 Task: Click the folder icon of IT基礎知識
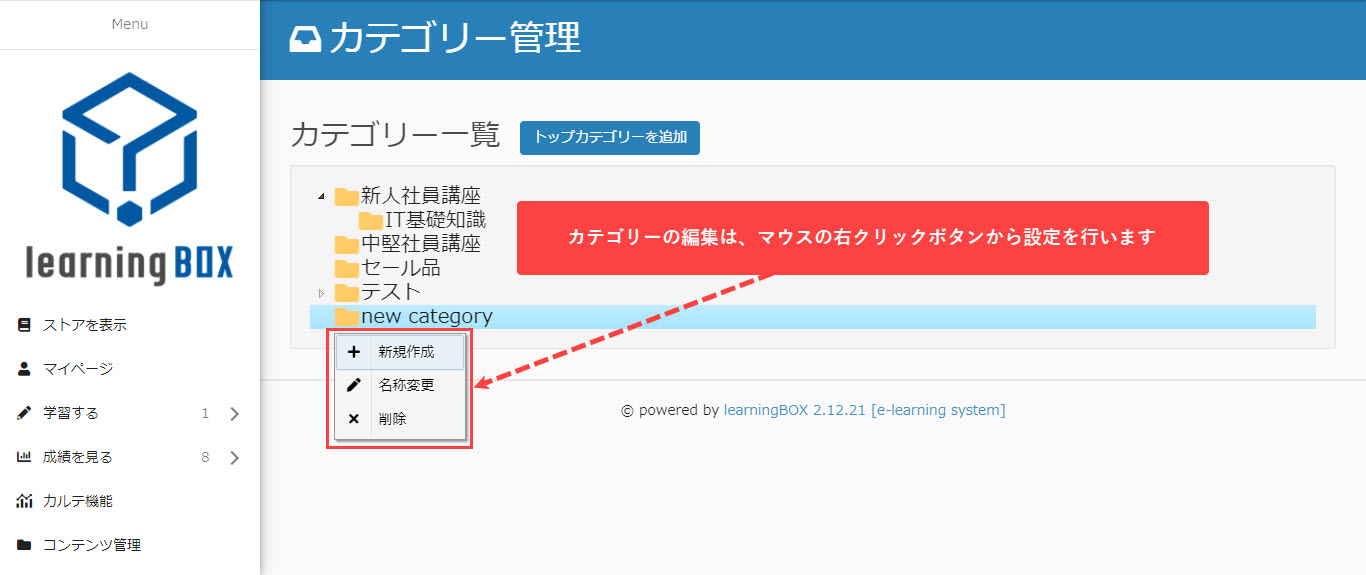[371, 220]
